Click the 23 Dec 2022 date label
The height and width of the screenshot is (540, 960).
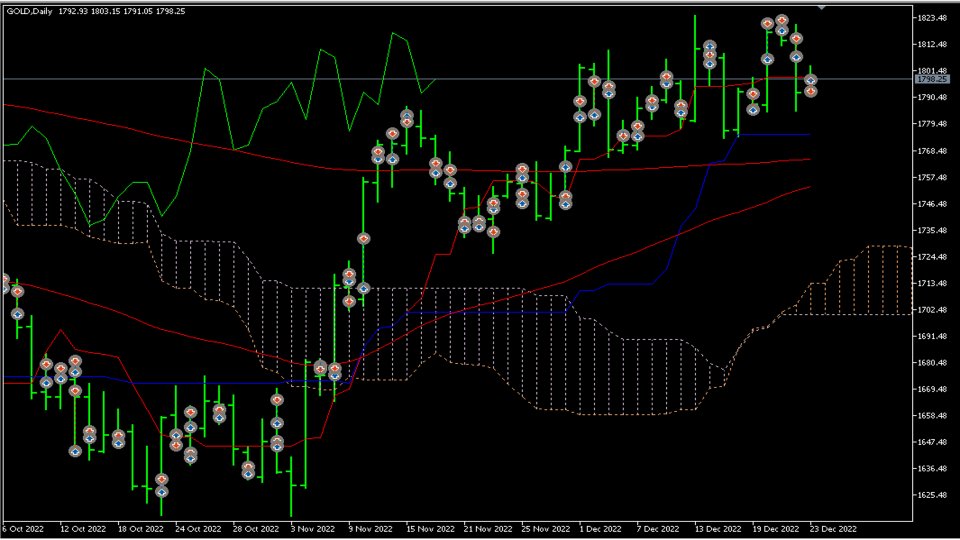(833, 529)
